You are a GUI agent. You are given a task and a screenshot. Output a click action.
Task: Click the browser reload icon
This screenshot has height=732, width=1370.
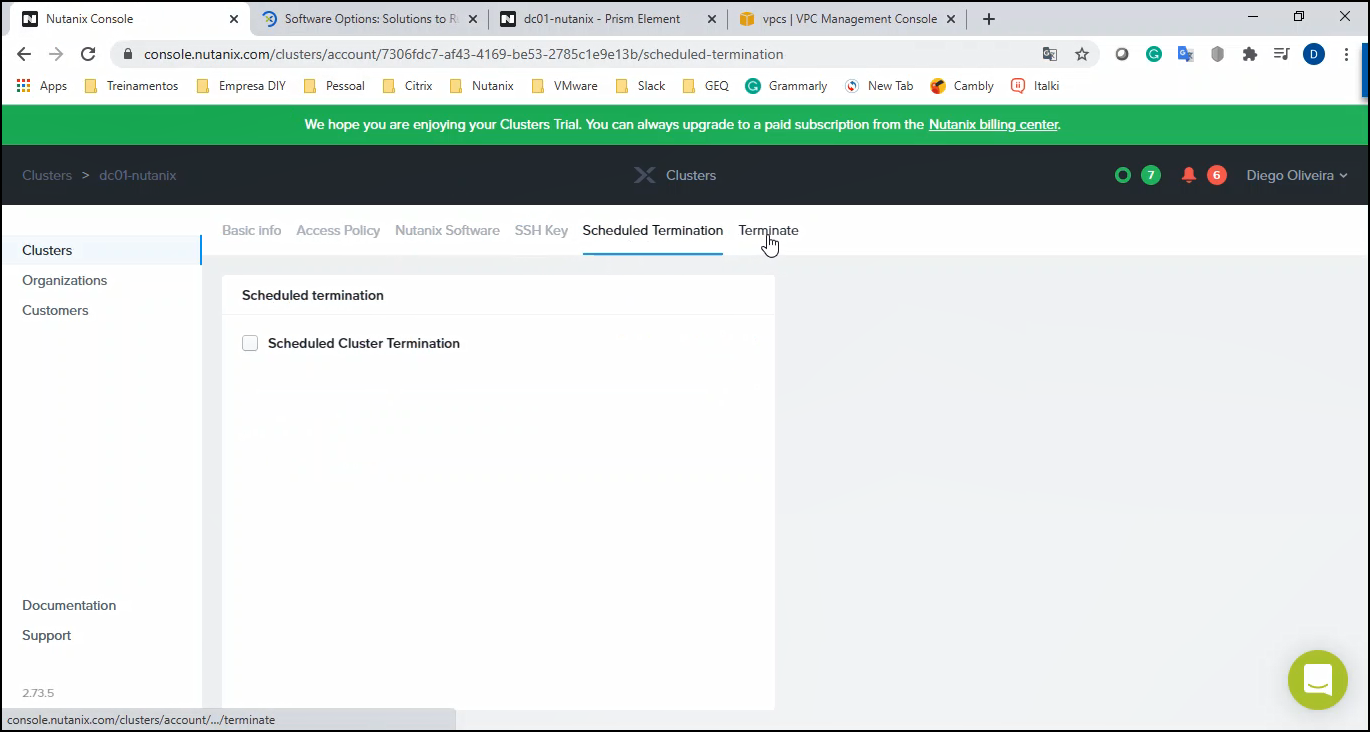point(88,54)
